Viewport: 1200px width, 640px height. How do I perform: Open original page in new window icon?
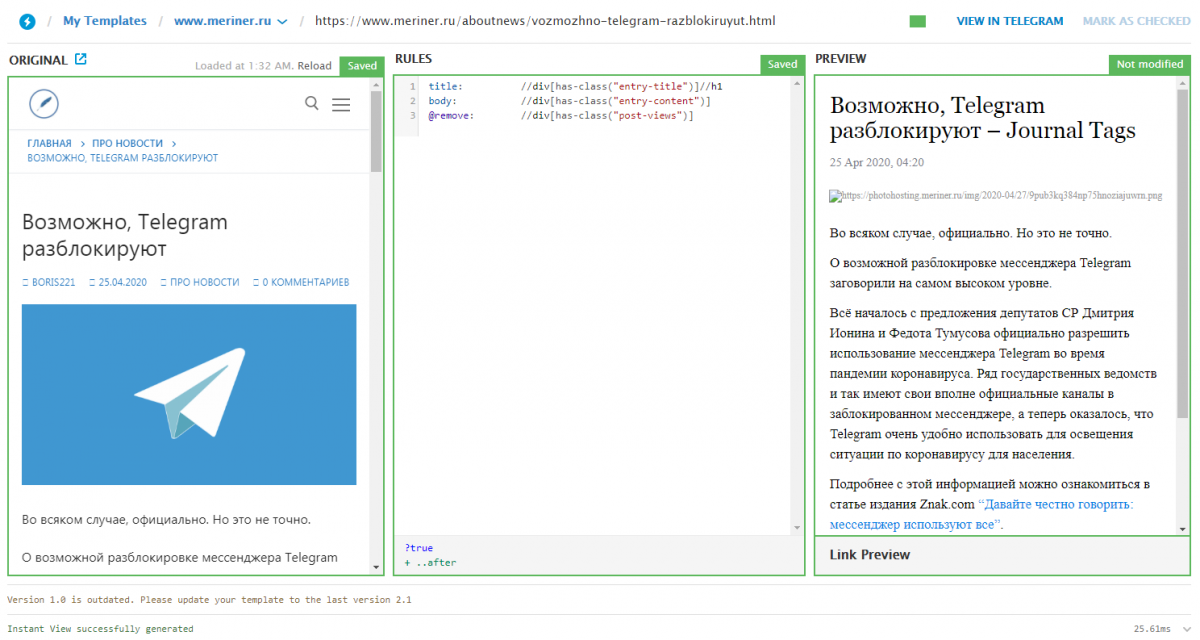click(81, 59)
